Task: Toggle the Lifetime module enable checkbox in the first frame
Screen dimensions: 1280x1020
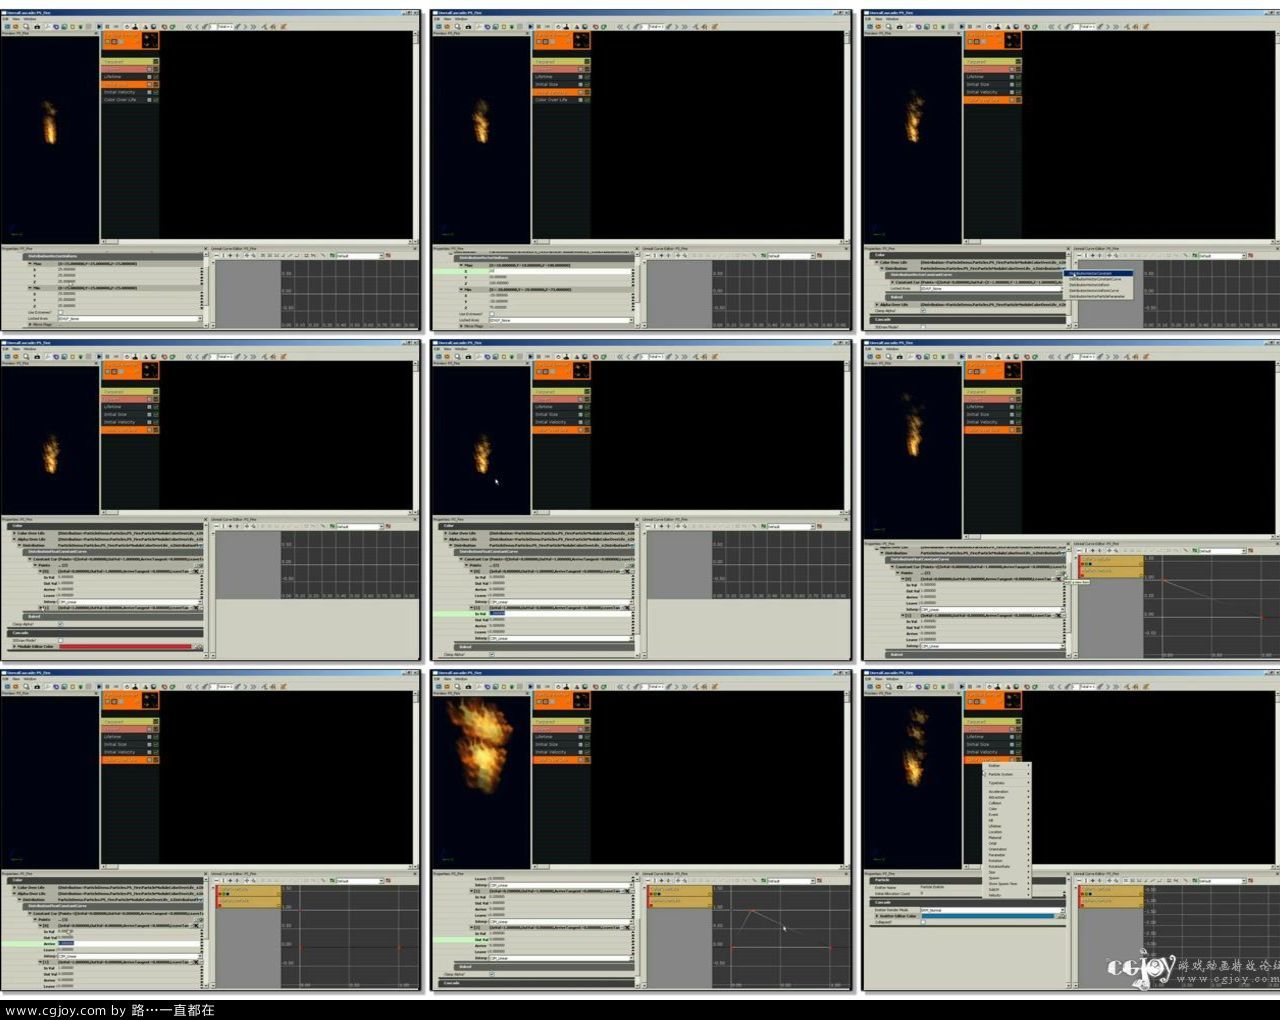Action: tap(149, 77)
